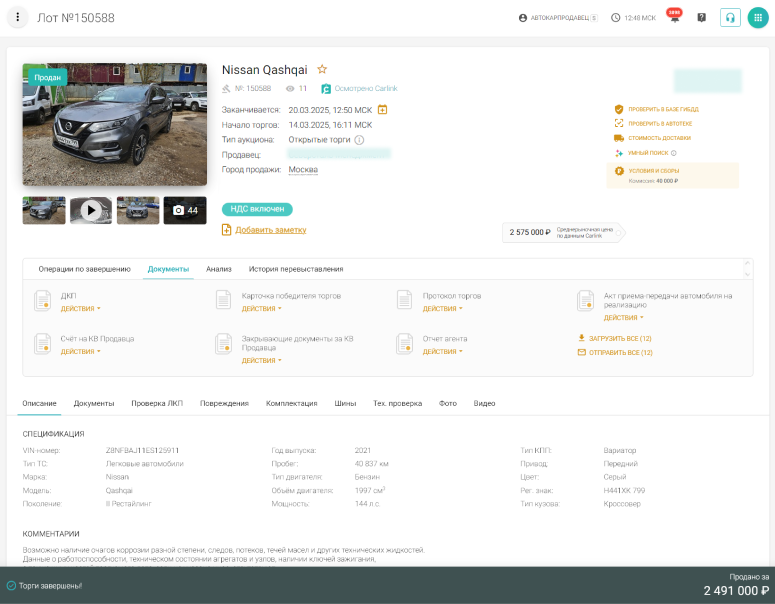Image resolution: width=775 pixels, height=604 pixels.
Task: Add Nissan Qashqai to favorites with star
Action: 322,69
